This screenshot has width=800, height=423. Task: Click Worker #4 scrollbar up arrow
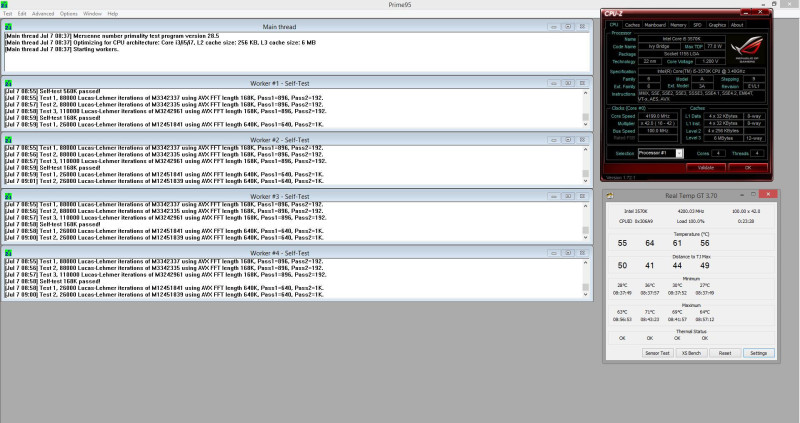[x=585, y=263]
